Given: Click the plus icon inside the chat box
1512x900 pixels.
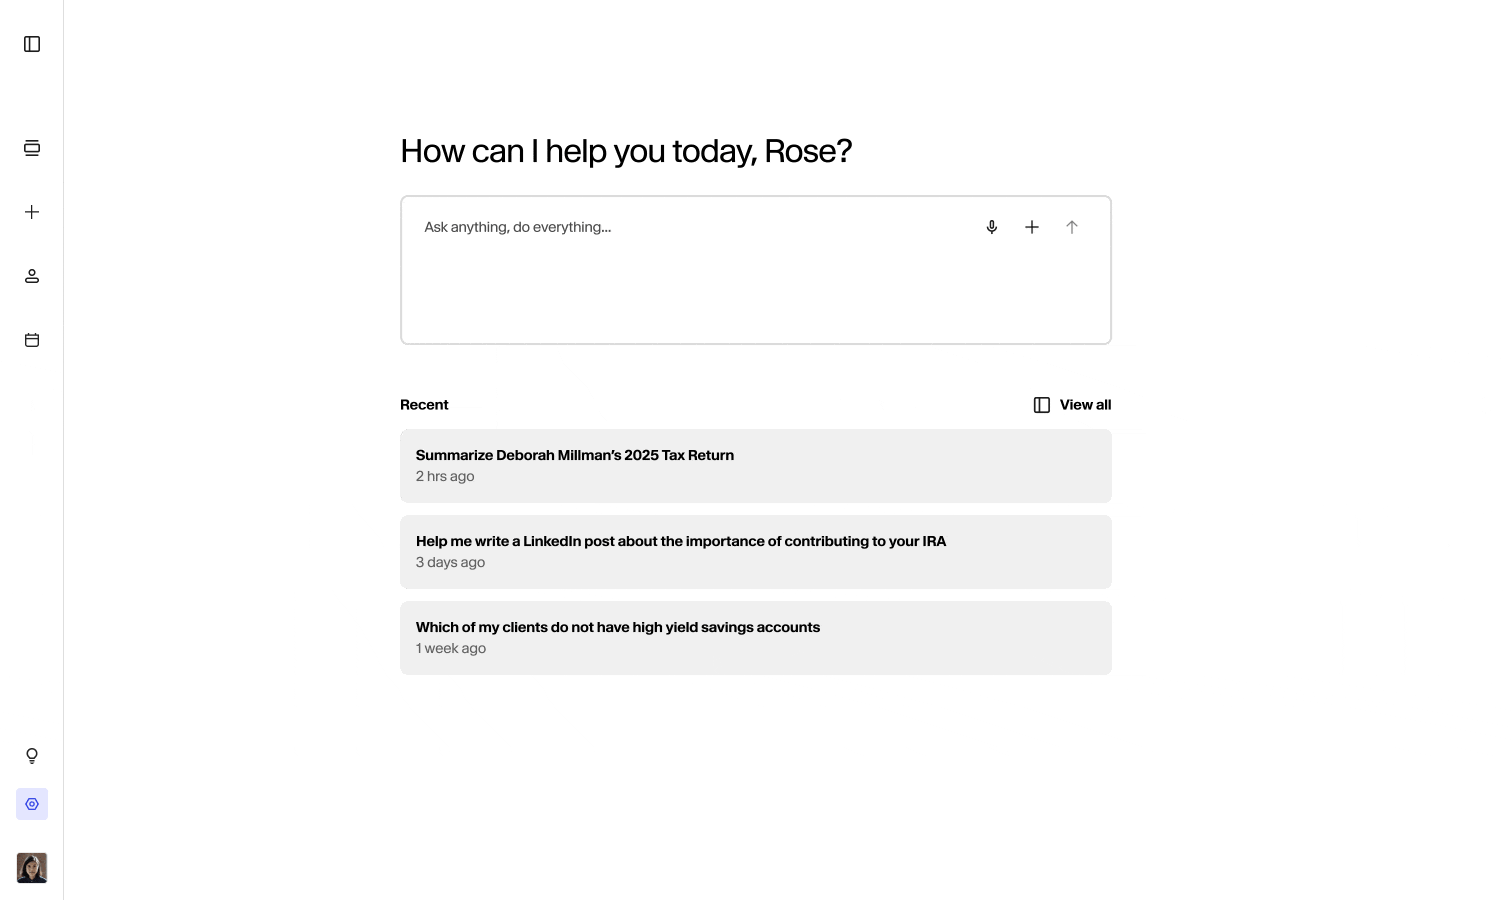Looking at the screenshot, I should click(x=1031, y=227).
